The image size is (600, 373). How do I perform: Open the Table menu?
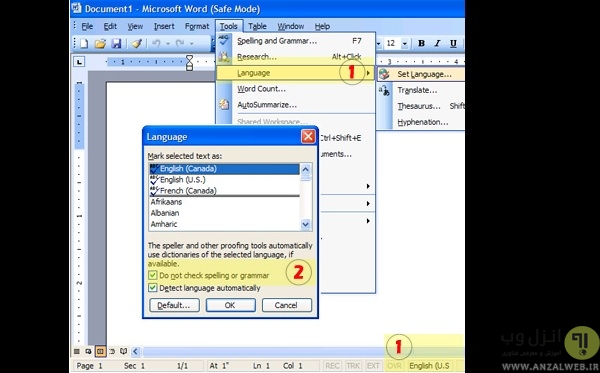257,26
